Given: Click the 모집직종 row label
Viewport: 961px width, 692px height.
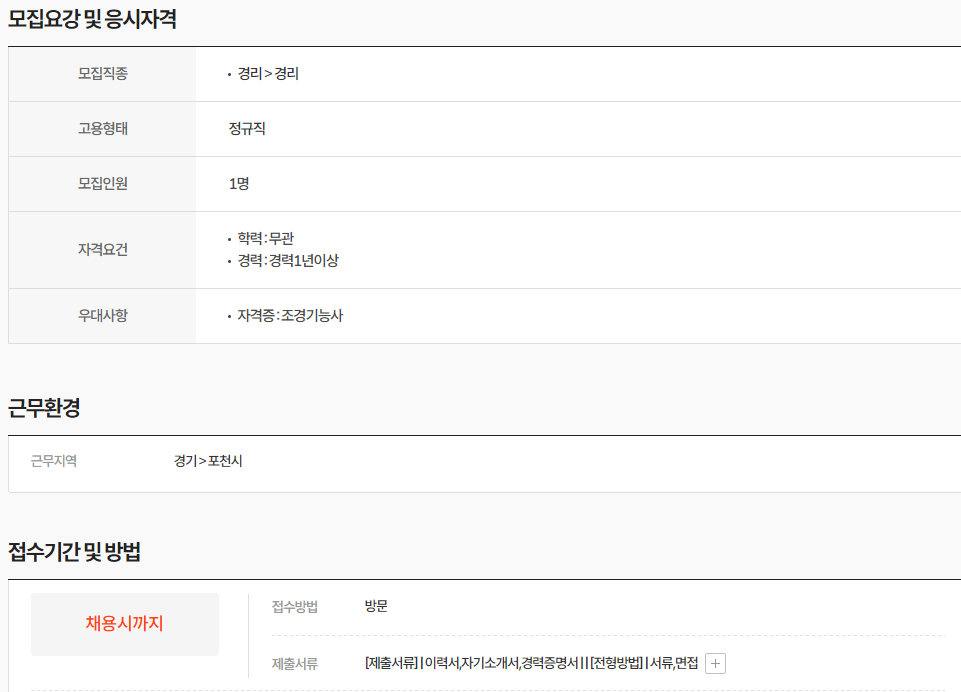Looking at the screenshot, I should 103,74.
